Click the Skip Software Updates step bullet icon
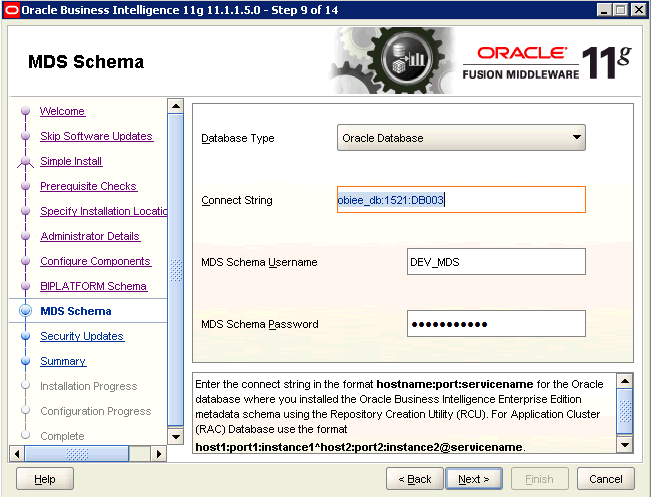651x497 pixels. pos(25,136)
